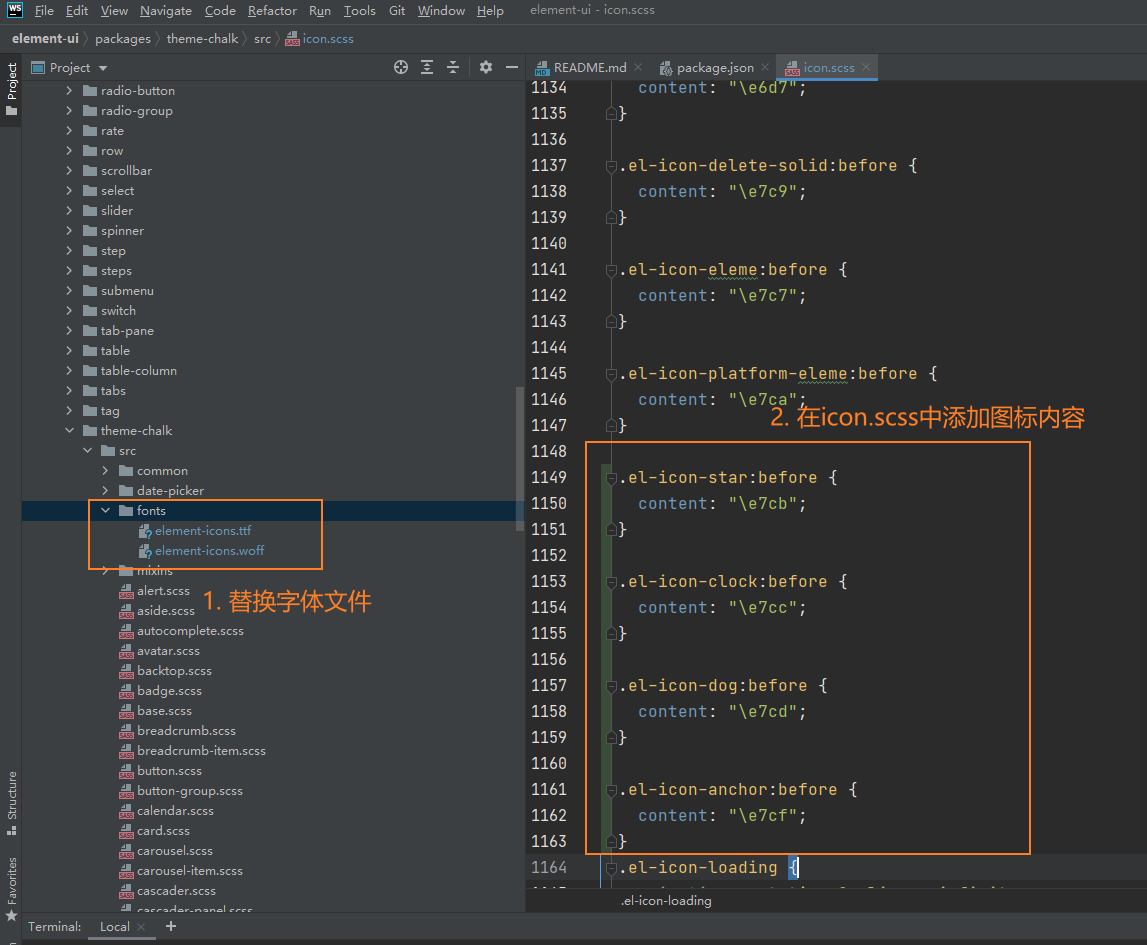Collapse the fonts folder
The width and height of the screenshot is (1147, 945).
pos(105,511)
